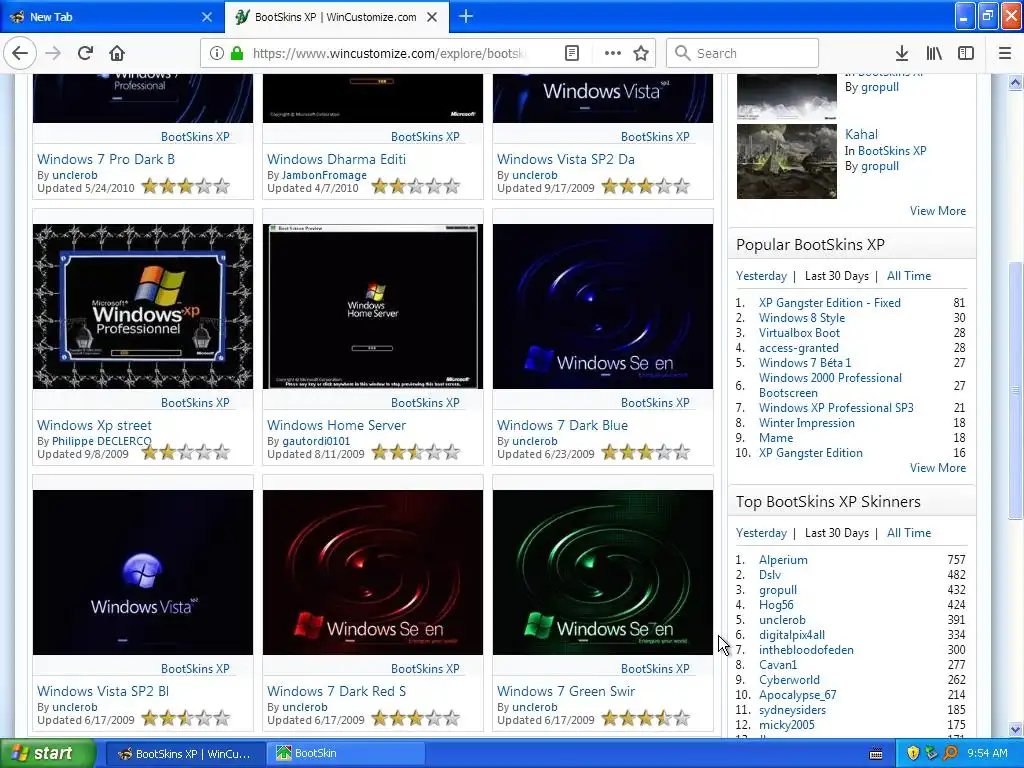Open a new browser tab

point(466,16)
